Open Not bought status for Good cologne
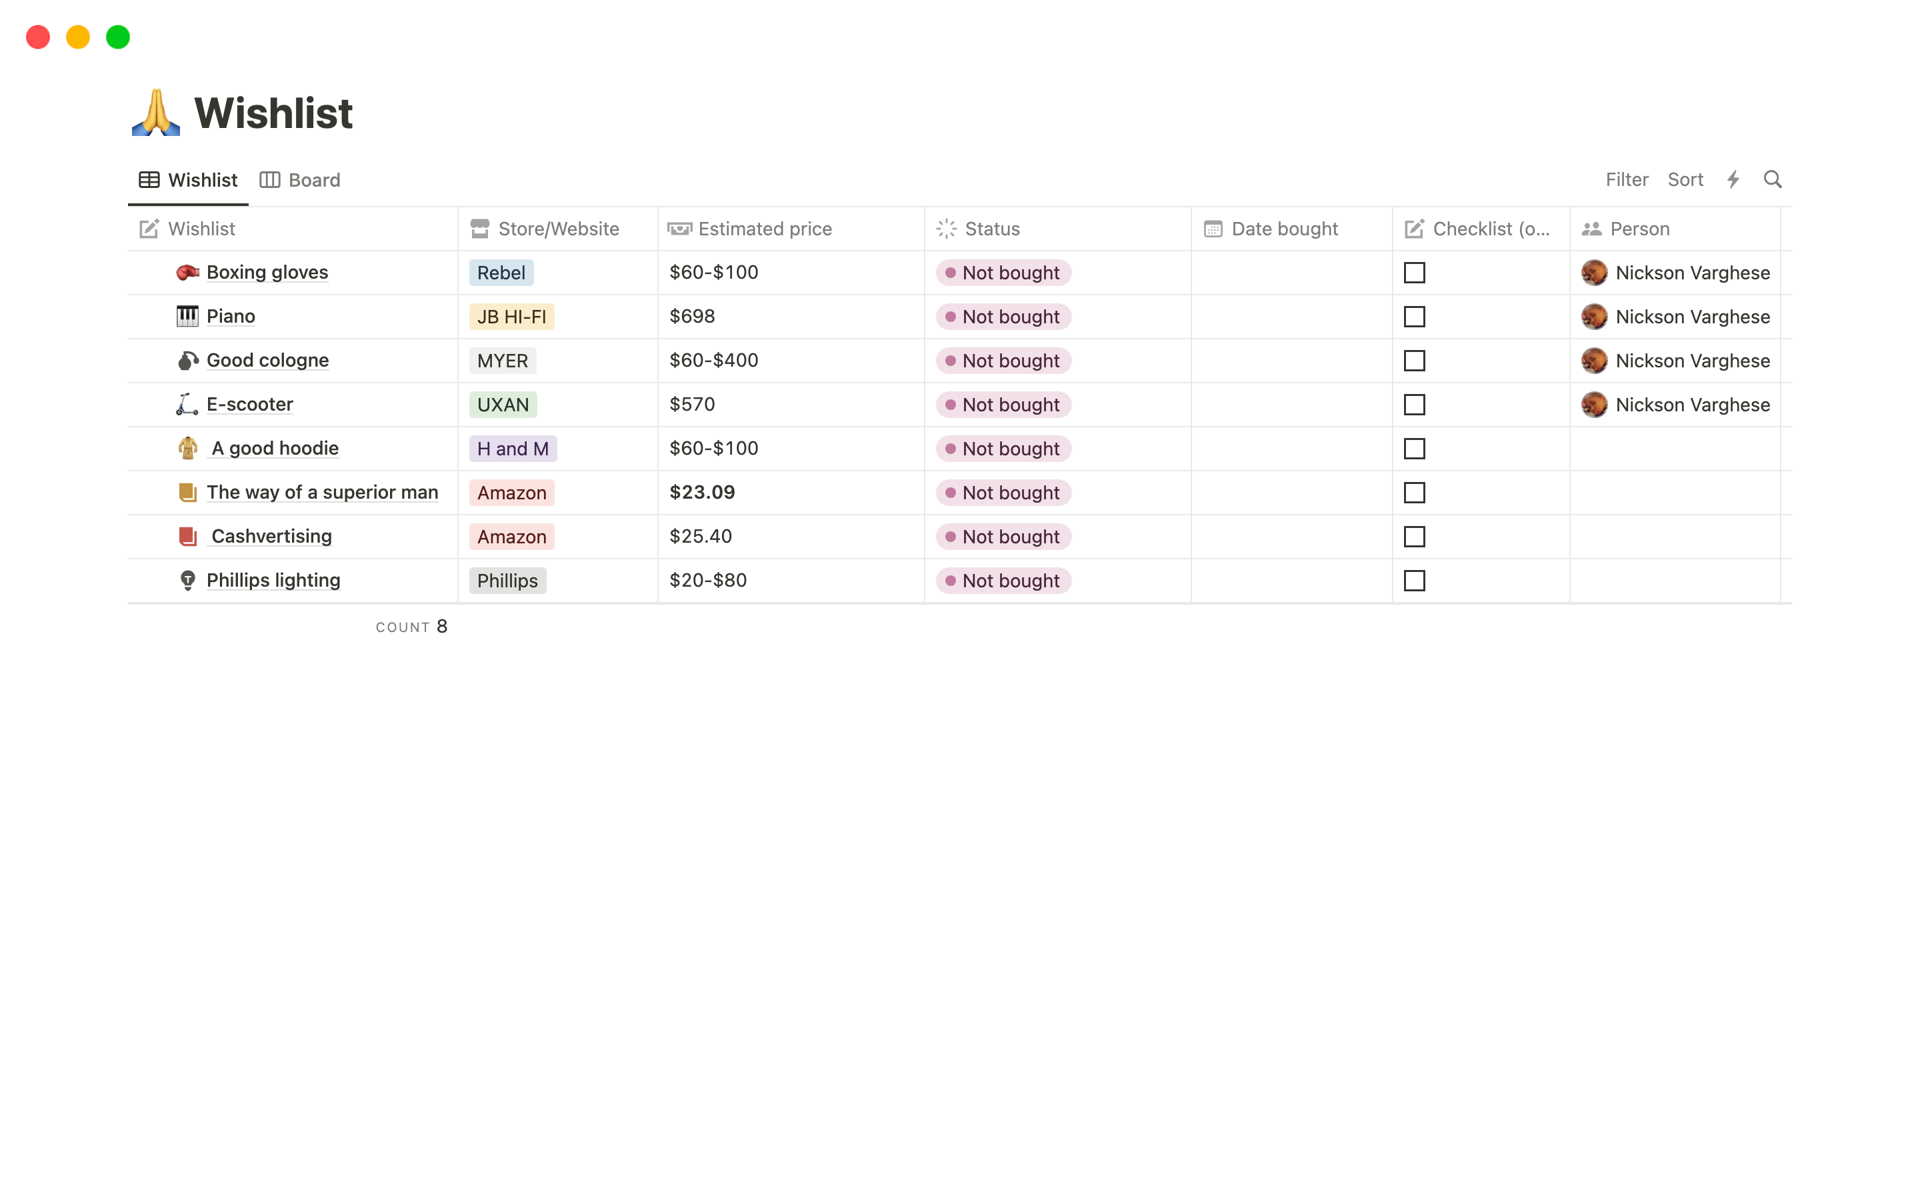 (x=1003, y=361)
